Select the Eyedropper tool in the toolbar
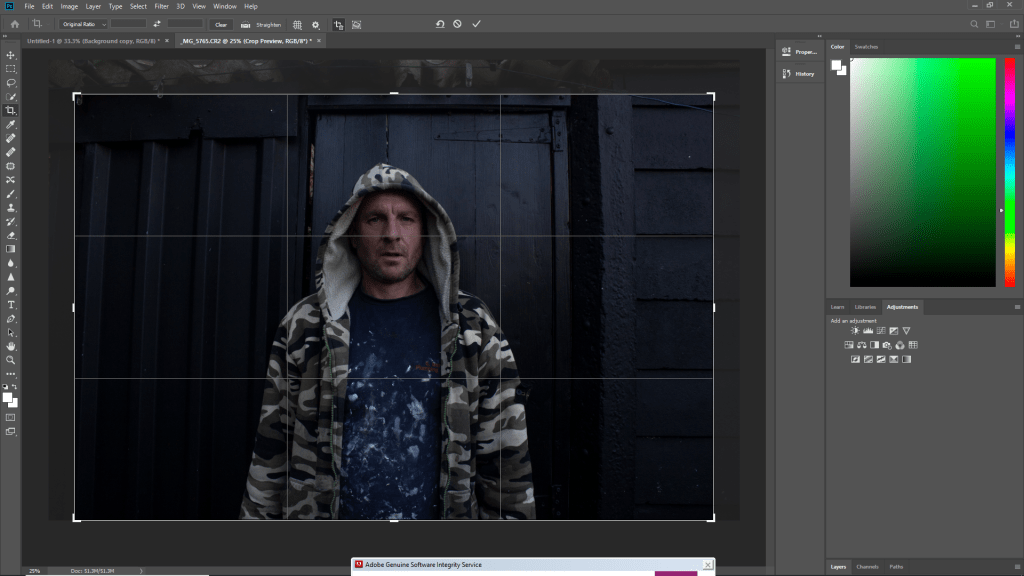1024x576 pixels. pos(11,124)
